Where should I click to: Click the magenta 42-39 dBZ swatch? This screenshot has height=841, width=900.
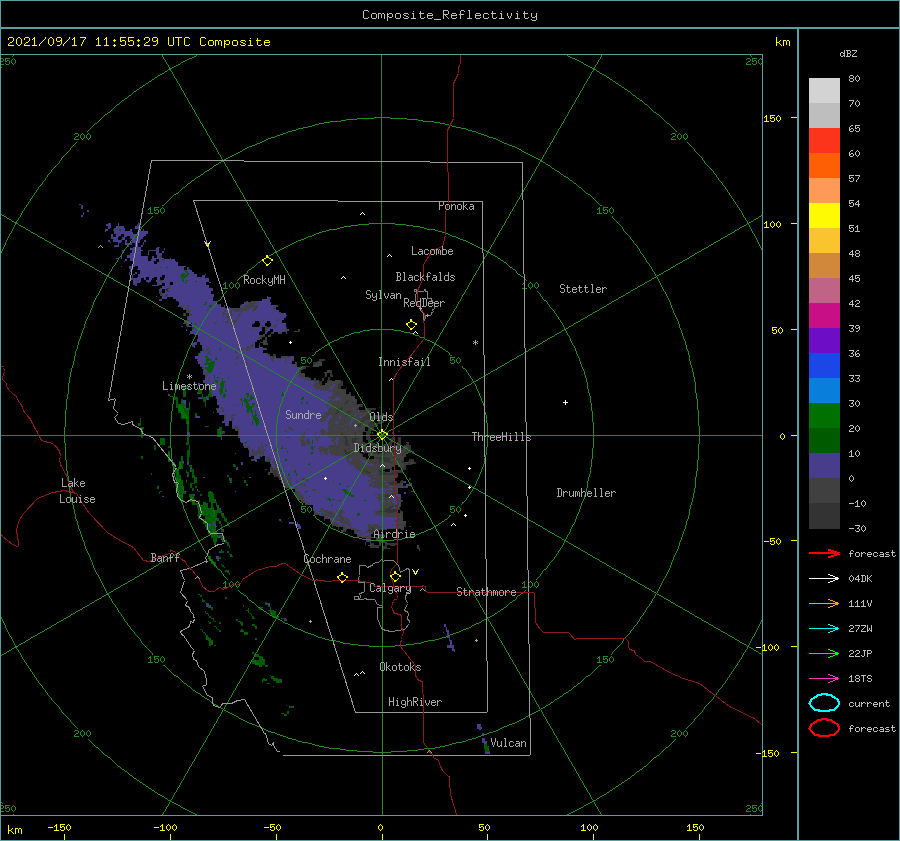(824, 315)
